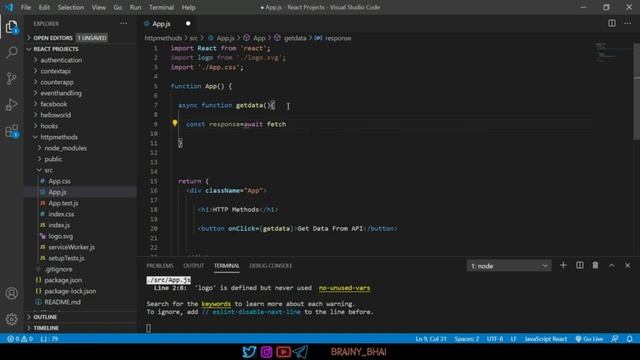This screenshot has width=640, height=360.
Task: Split the terminal panel
Action: (580, 265)
